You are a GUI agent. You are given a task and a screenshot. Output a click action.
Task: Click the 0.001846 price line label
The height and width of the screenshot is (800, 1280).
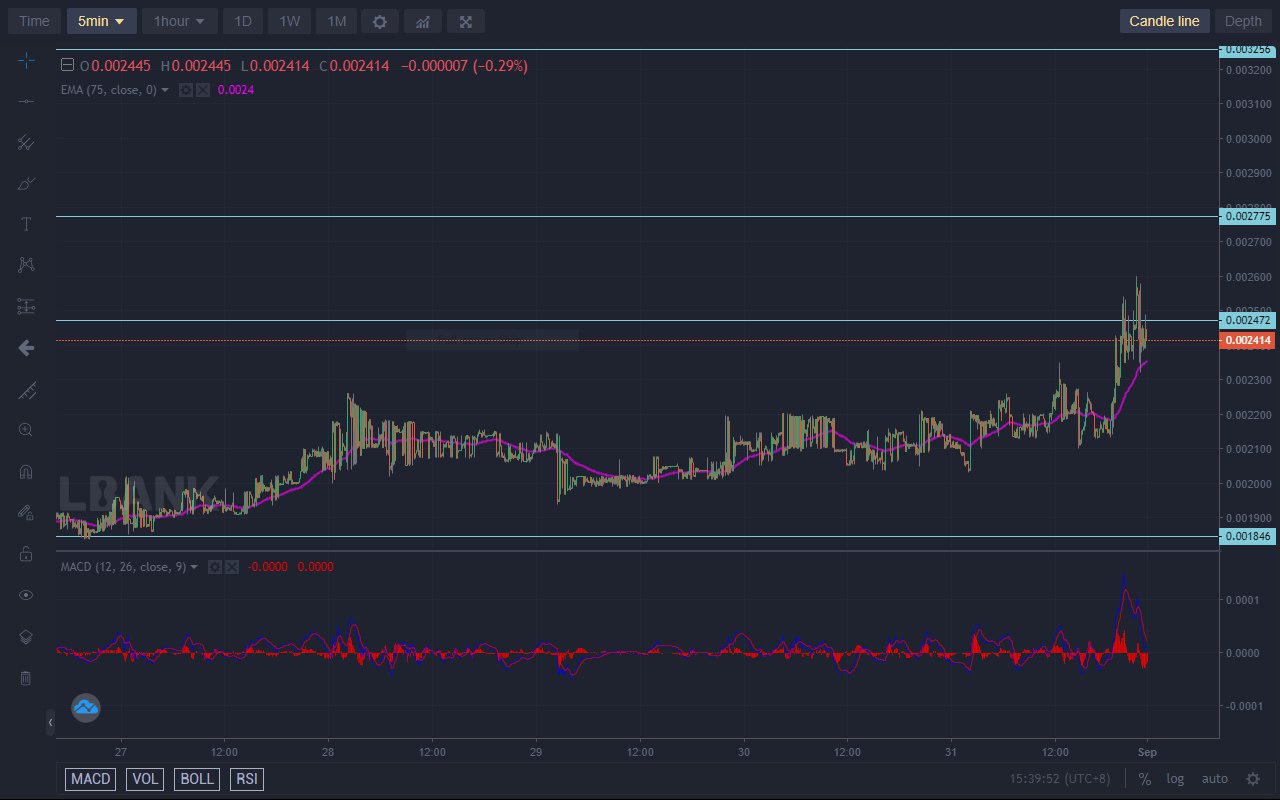click(x=1248, y=537)
